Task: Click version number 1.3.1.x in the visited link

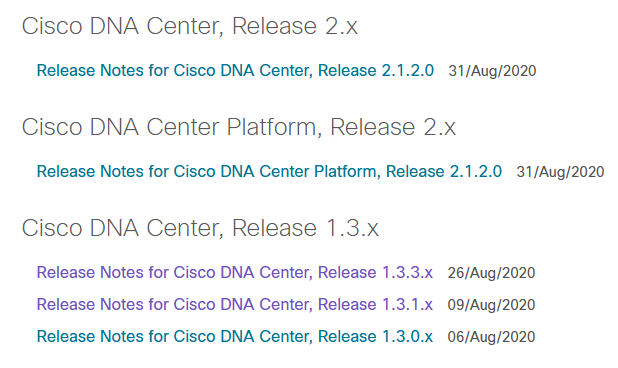Action: coord(408,305)
